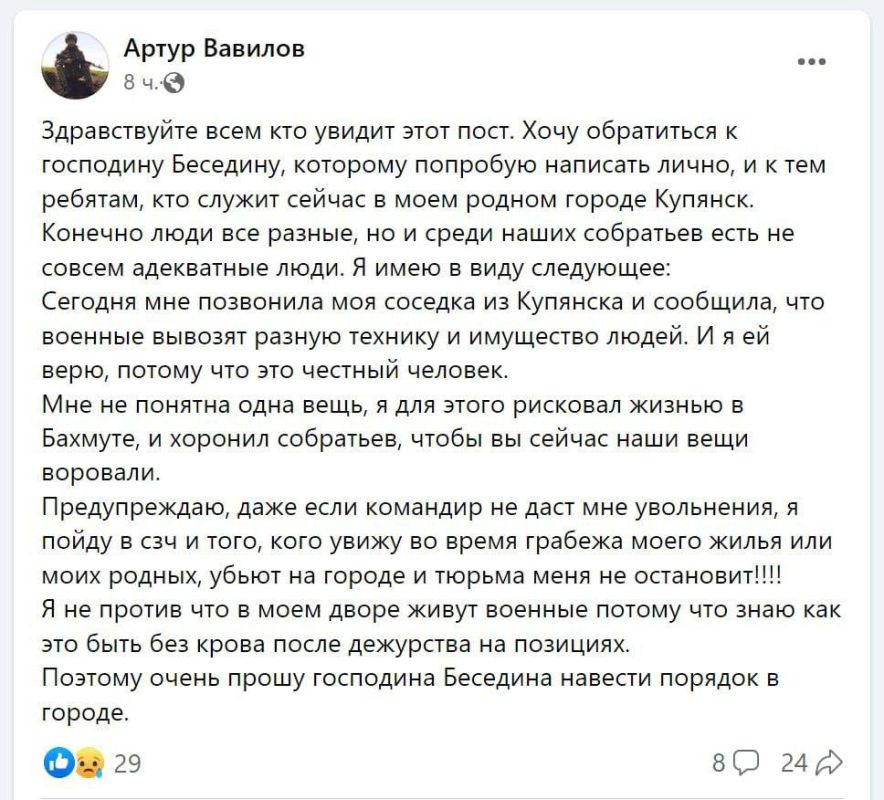884x800 pixels.
Task: Open the post timestamp 8 ч.
Action: pyautogui.click(x=141, y=83)
